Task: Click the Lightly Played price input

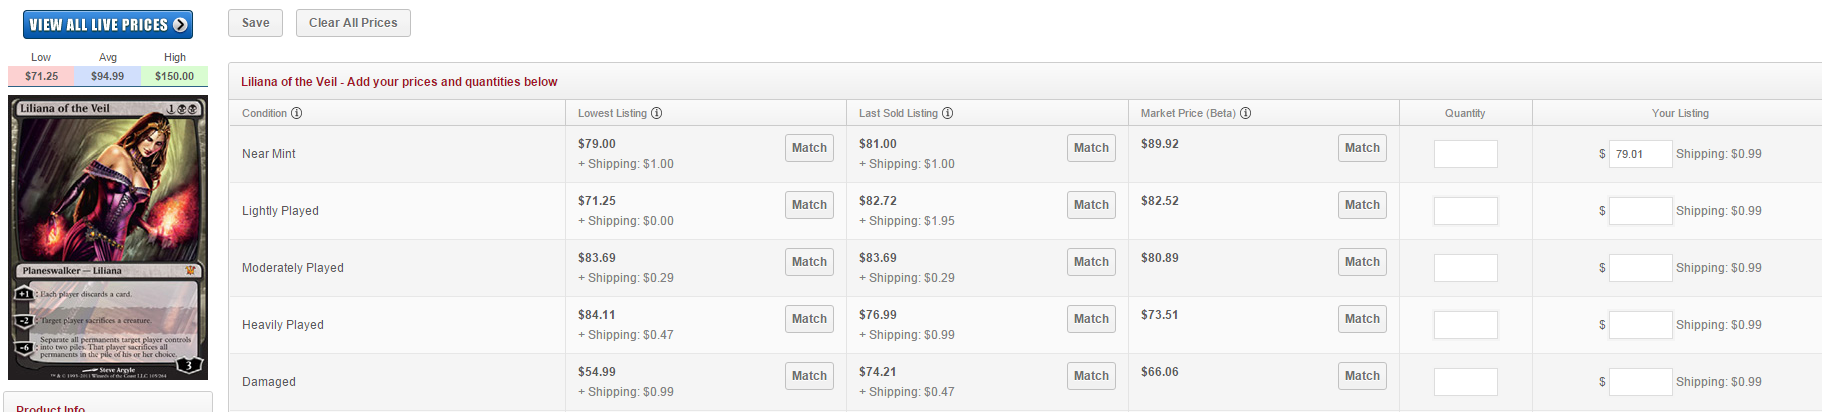Action: 1640,211
